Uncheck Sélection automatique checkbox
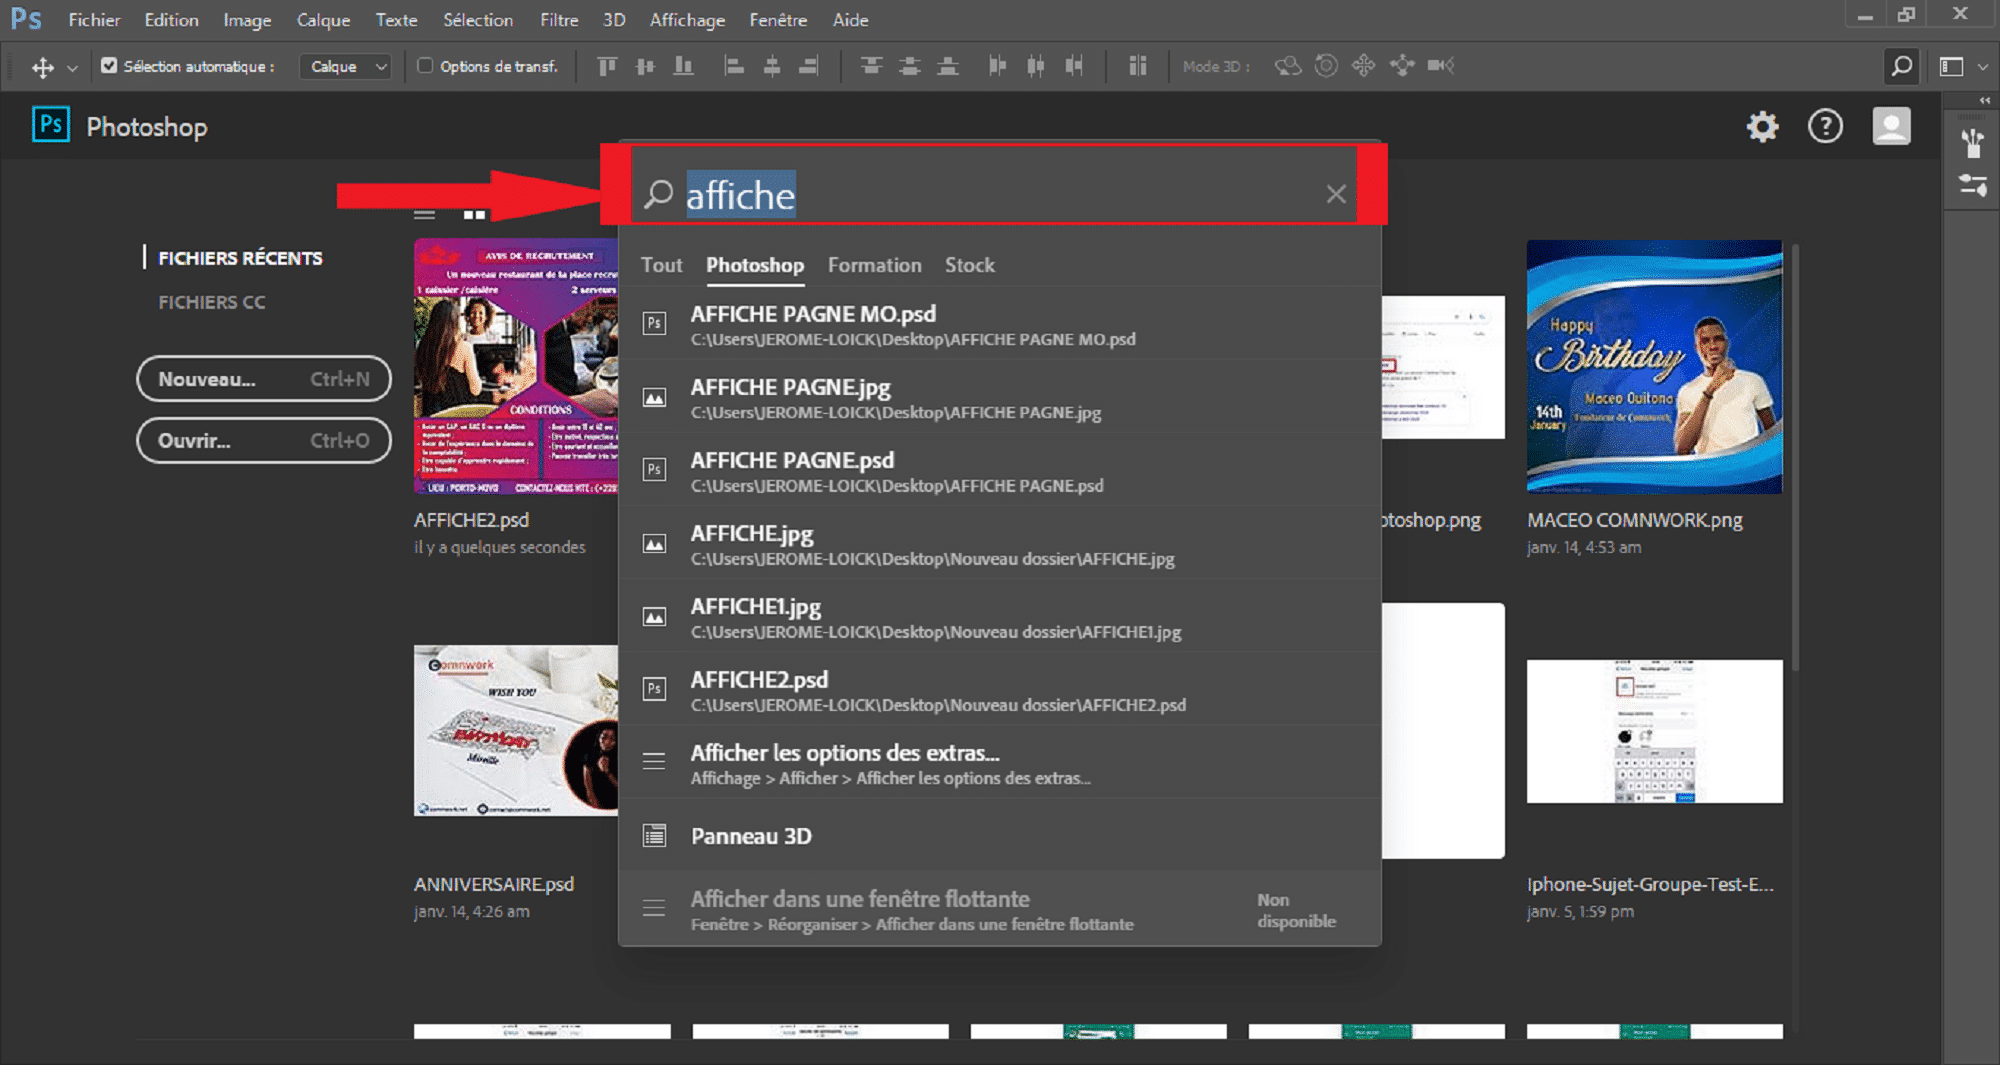2000x1065 pixels. click(x=109, y=66)
